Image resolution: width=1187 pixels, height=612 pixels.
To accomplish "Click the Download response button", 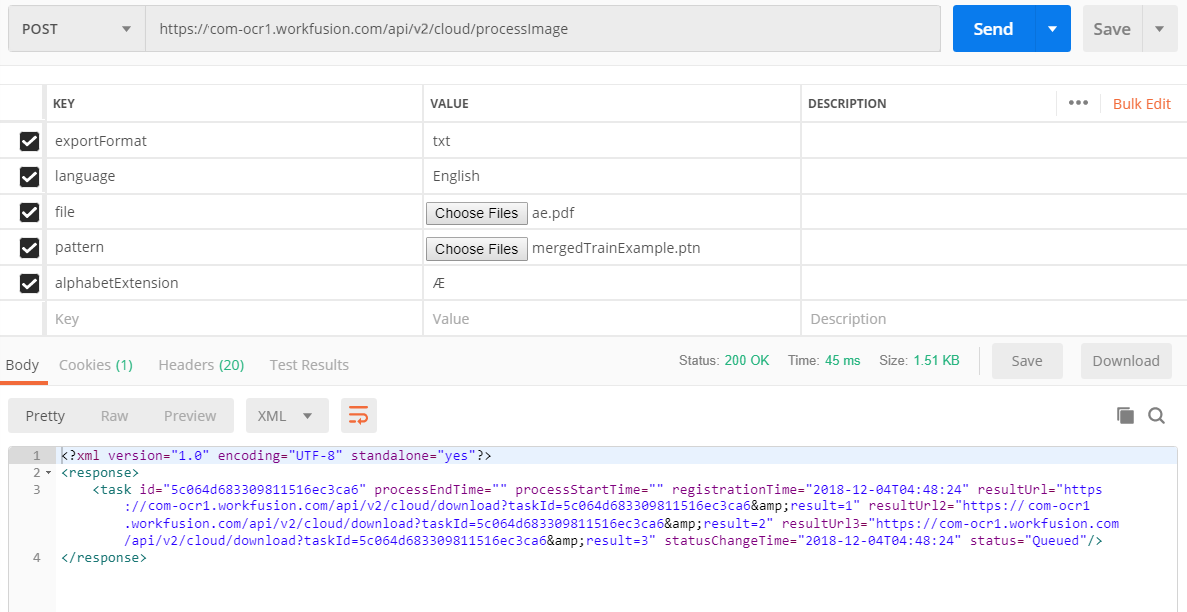I will point(1126,361).
